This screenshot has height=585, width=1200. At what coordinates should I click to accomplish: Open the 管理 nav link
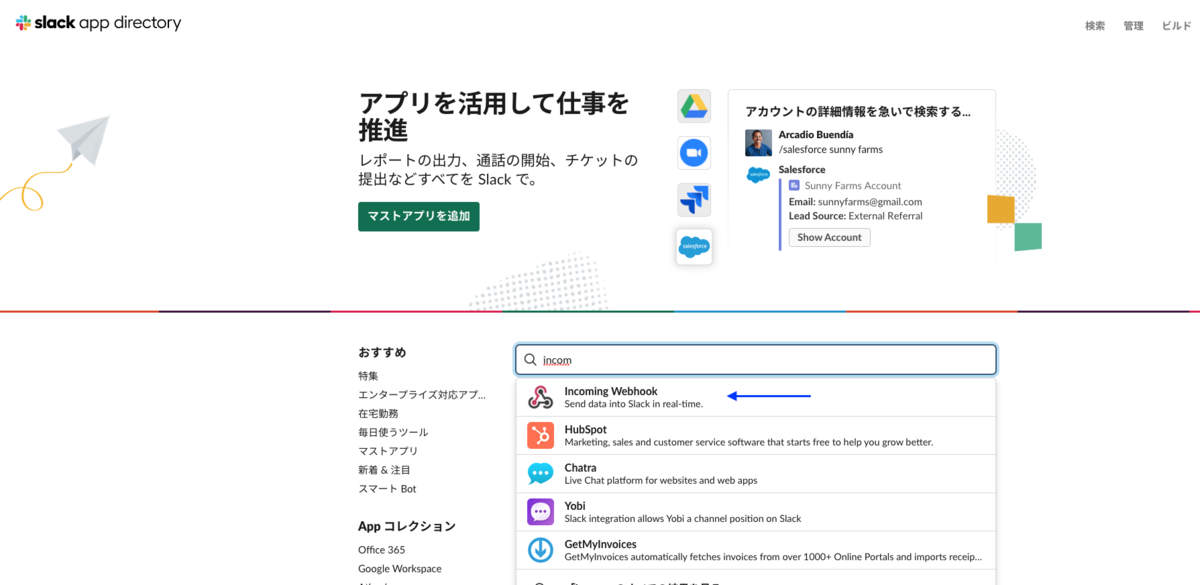pyautogui.click(x=1133, y=26)
